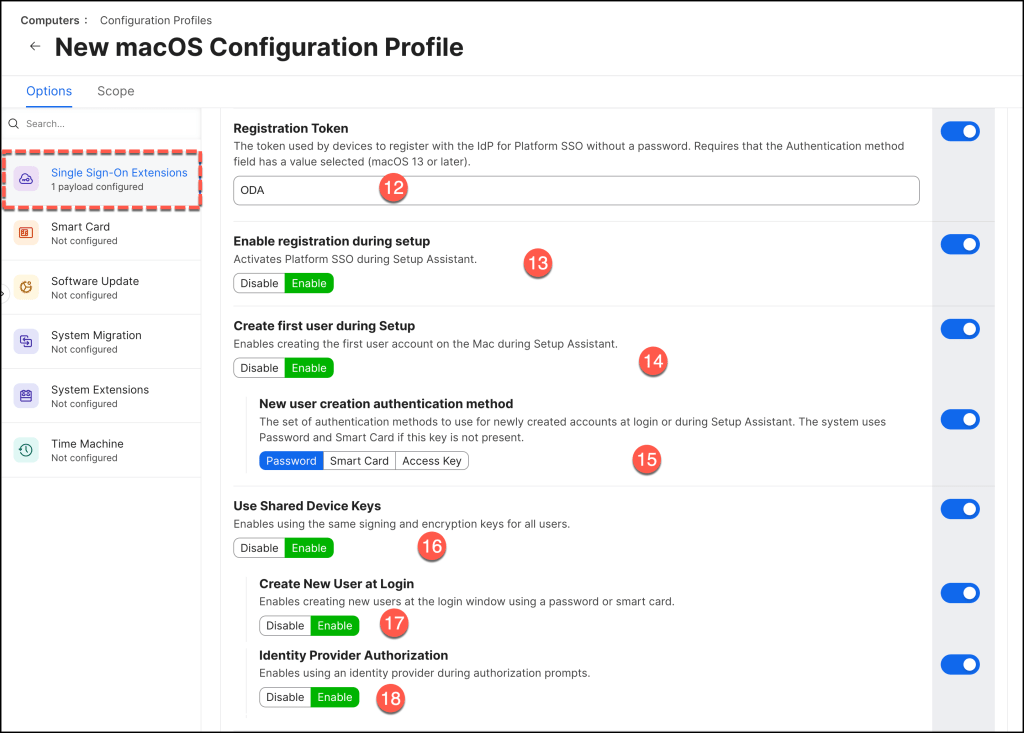Click the Single Sign-On Extensions cloud icon
This screenshot has width=1024, height=733.
point(27,179)
